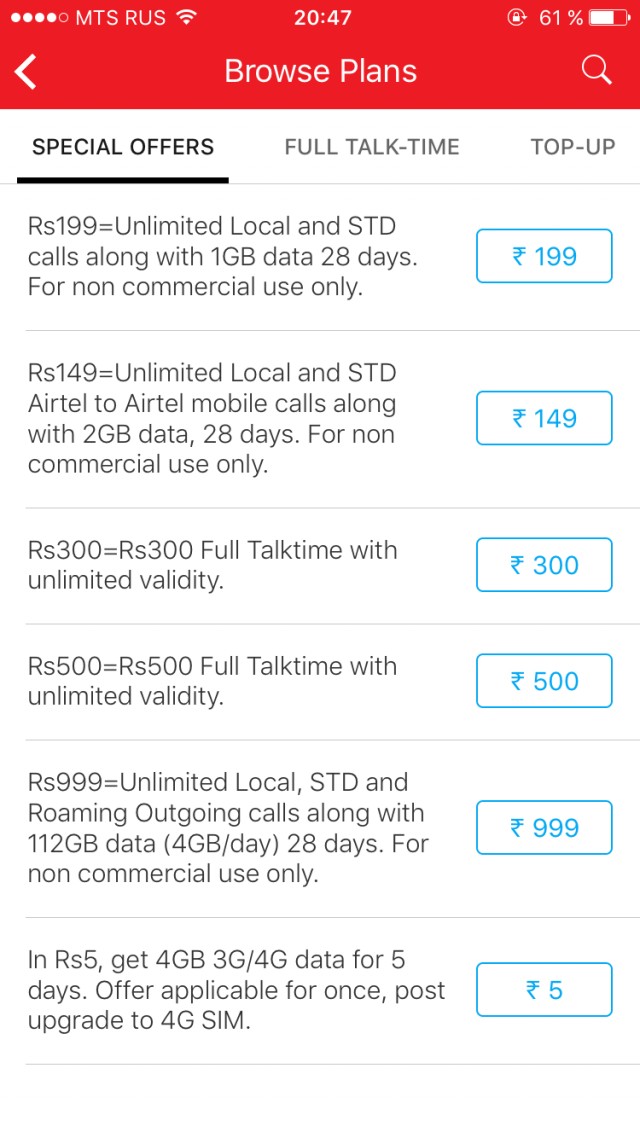This screenshot has width=640, height=1138.
Task: Tap the ₹ 5 data offer button
Action: 544,990
